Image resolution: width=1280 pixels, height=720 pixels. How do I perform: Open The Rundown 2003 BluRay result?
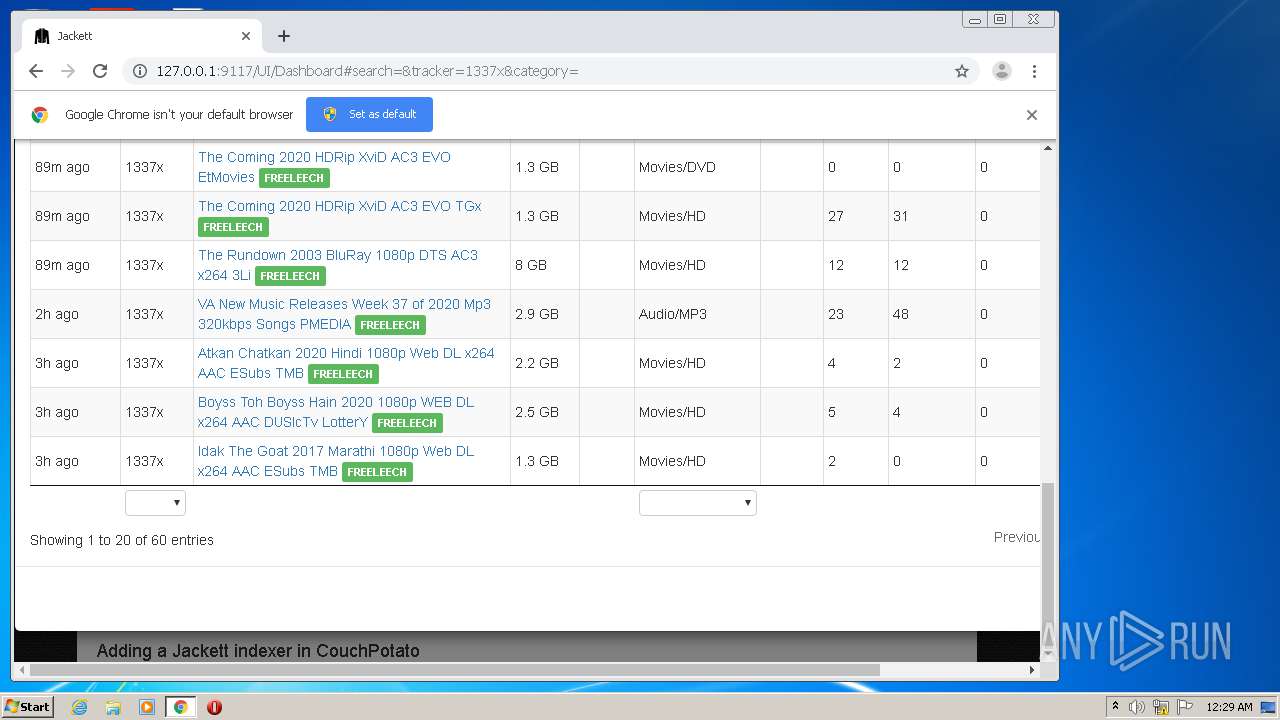click(338, 265)
